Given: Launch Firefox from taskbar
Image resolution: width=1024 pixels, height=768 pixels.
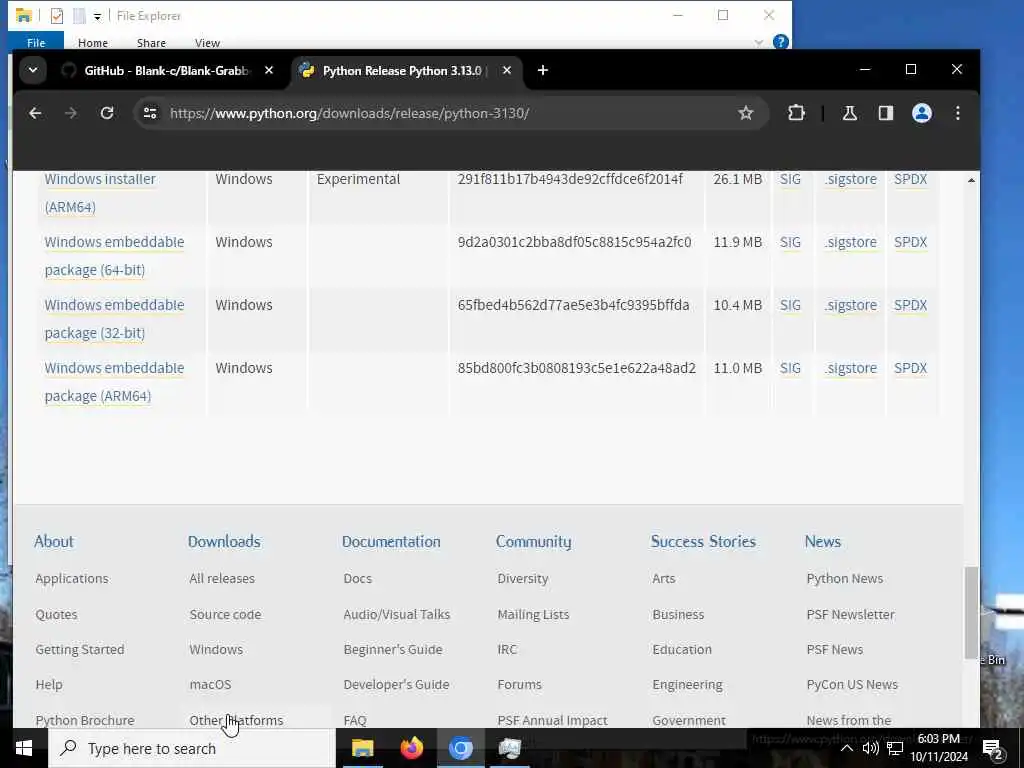Looking at the screenshot, I should [411, 748].
